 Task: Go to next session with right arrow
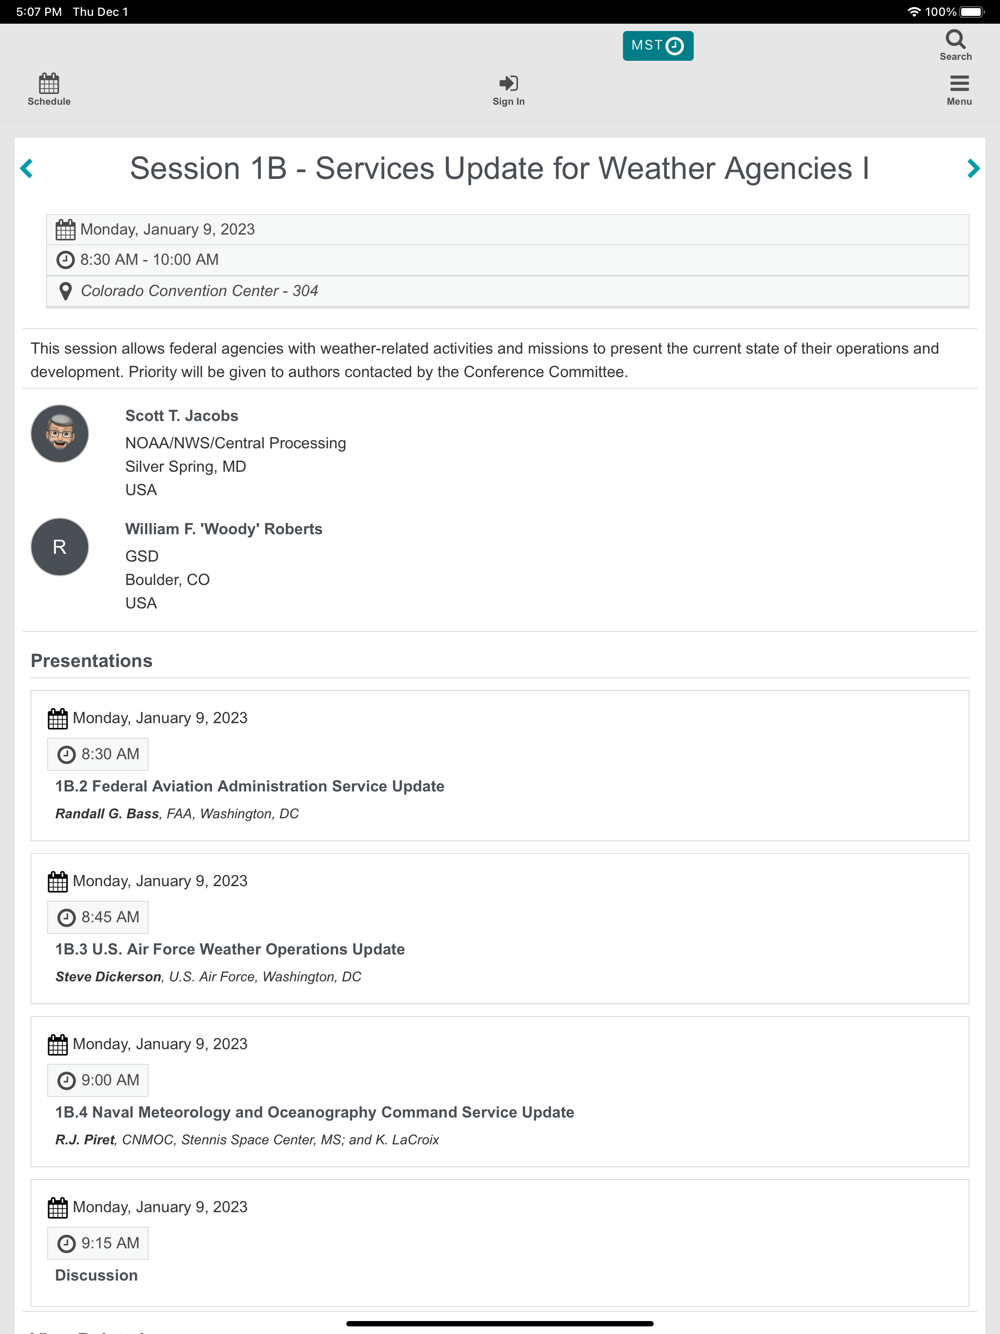973,168
